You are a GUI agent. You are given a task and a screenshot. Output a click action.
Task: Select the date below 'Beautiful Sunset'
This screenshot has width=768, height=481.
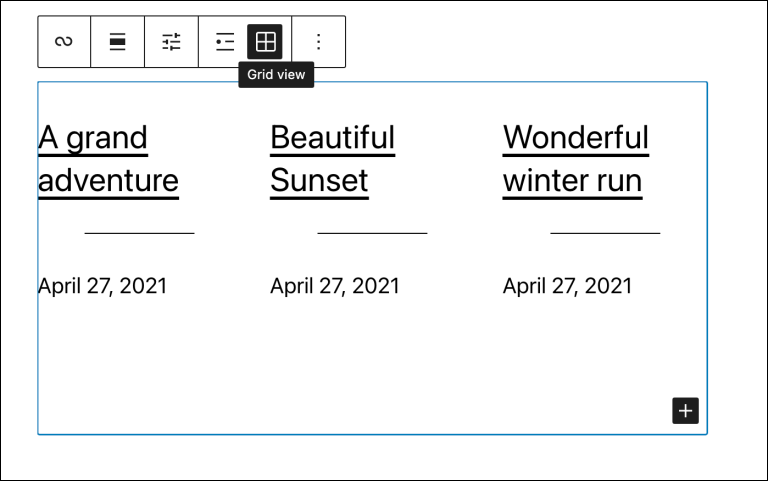click(x=335, y=286)
